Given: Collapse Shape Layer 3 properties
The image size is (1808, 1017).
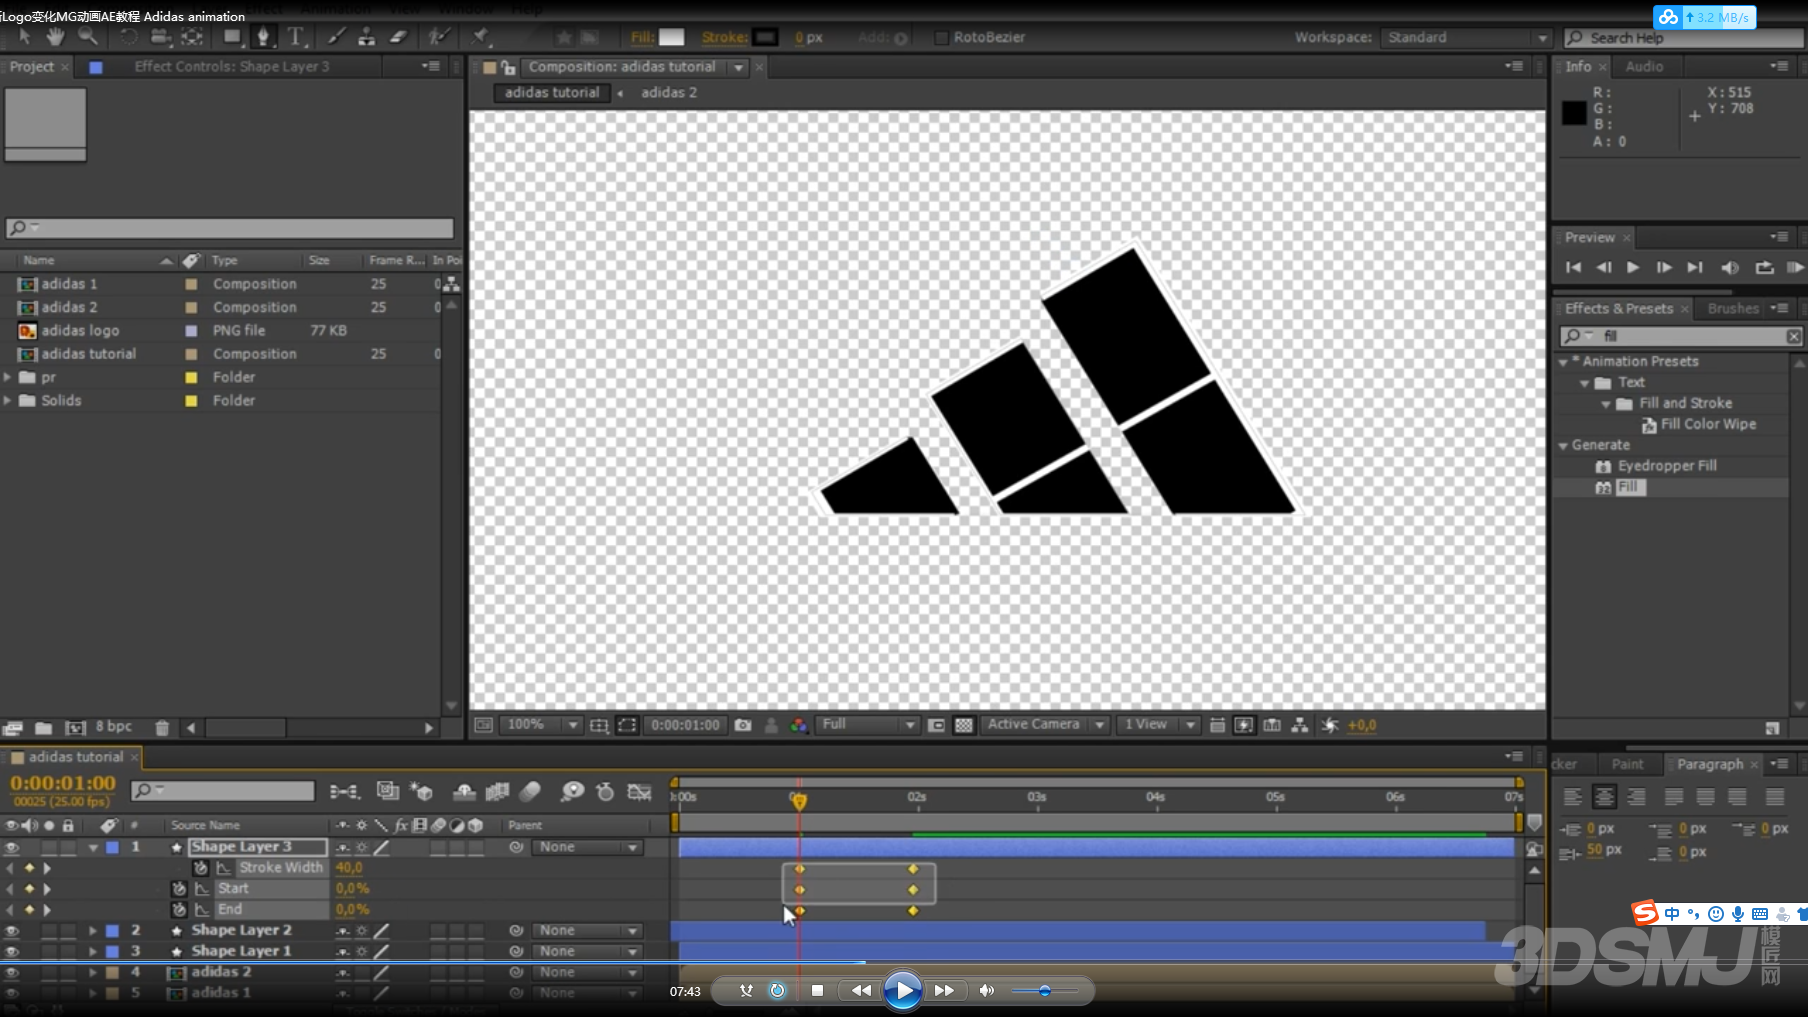Looking at the screenshot, I should pyautogui.click(x=93, y=847).
